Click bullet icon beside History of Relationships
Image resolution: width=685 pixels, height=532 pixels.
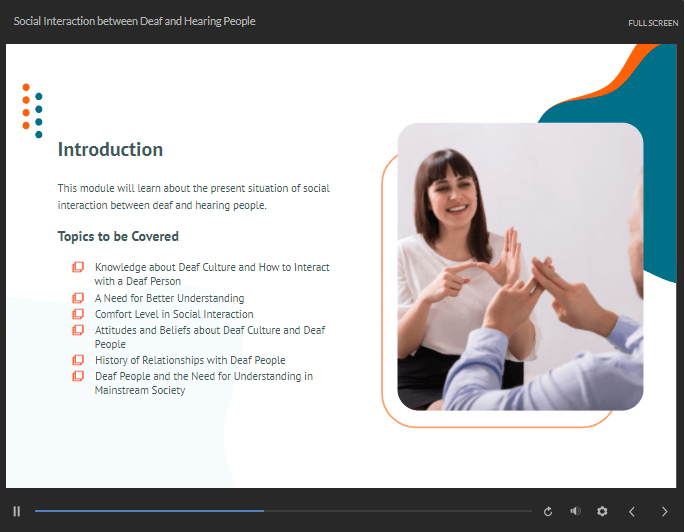tap(78, 360)
